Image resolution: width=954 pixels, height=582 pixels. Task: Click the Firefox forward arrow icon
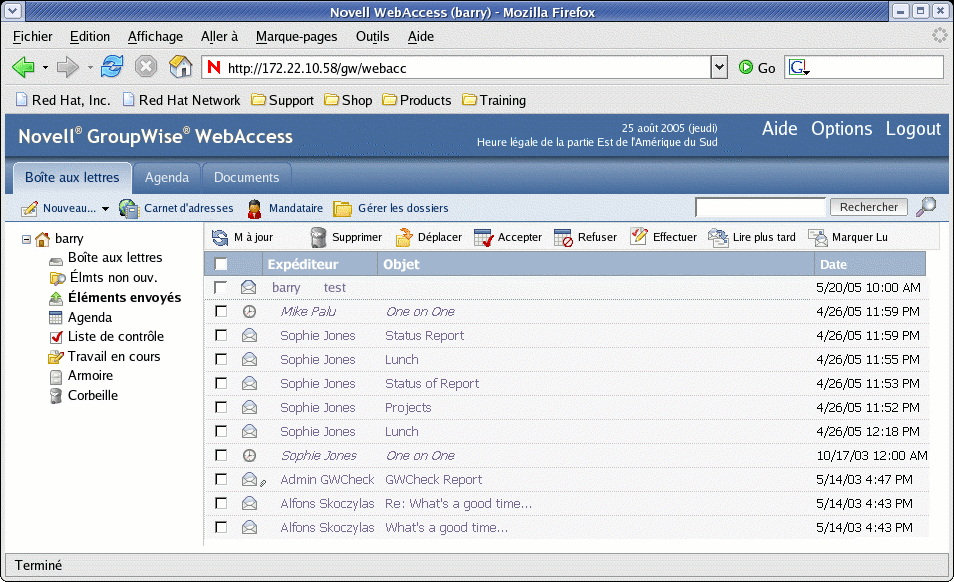click(68, 67)
